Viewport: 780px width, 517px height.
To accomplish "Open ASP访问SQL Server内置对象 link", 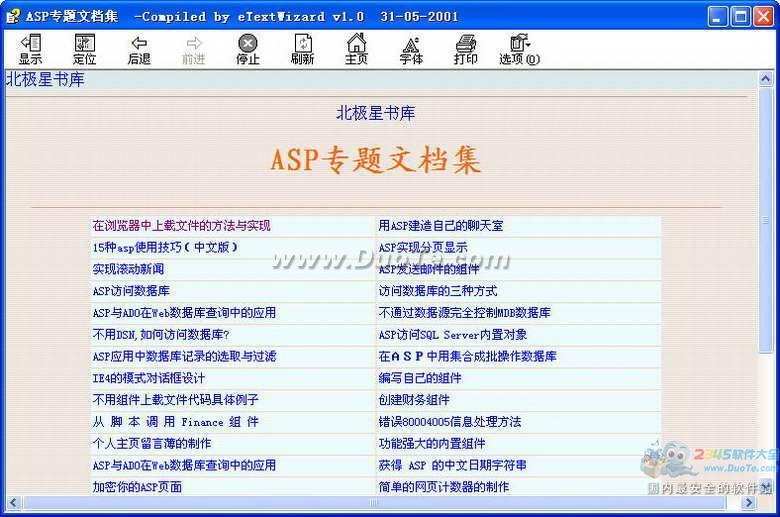I will click(453, 335).
